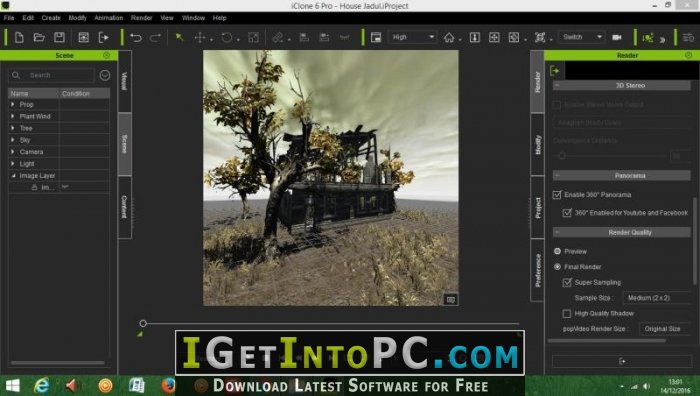Click the Undo arrow icon

point(136,38)
